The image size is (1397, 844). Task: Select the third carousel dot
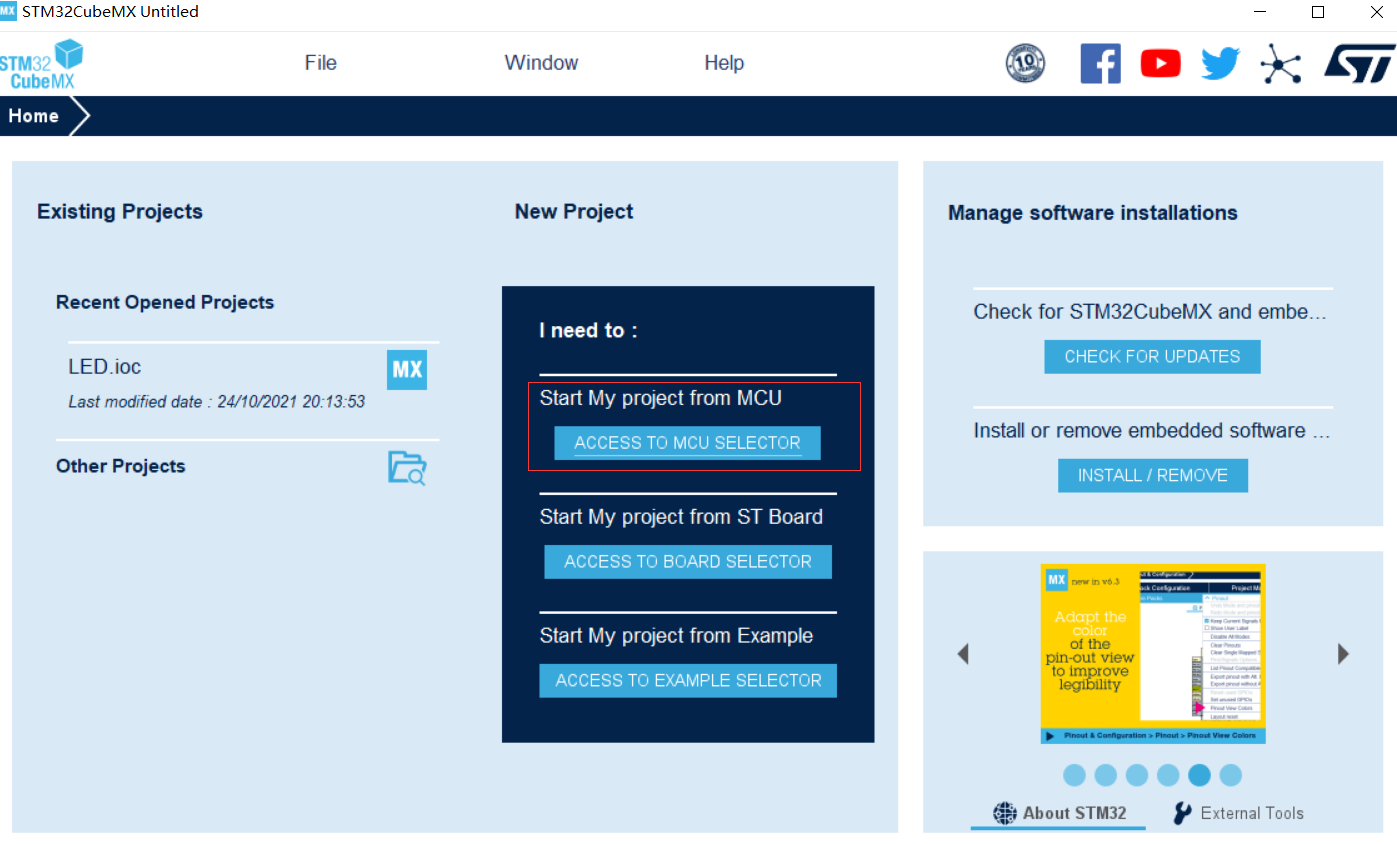tap(1137, 775)
